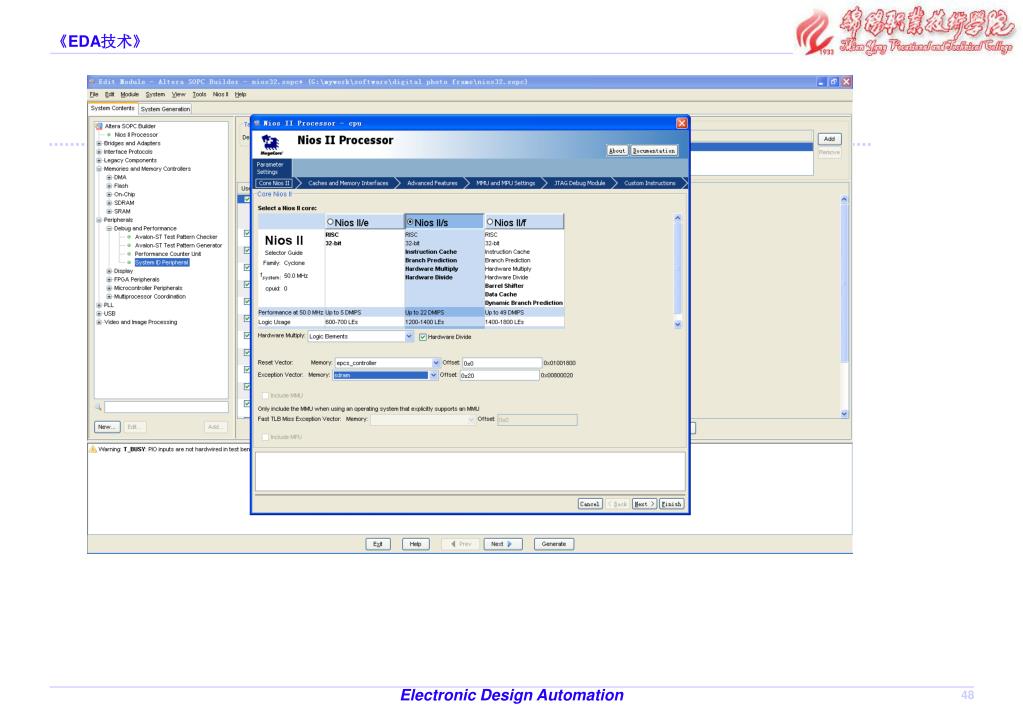Click the Exit button at the bottom
Viewport: 1023px width, 708px height.
click(378, 544)
